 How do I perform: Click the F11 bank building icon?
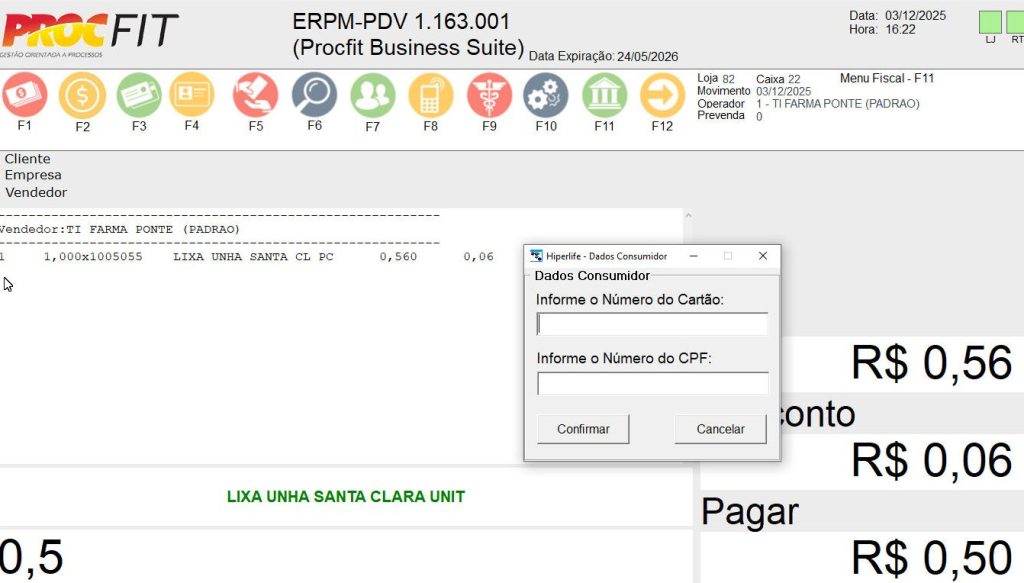(x=604, y=95)
